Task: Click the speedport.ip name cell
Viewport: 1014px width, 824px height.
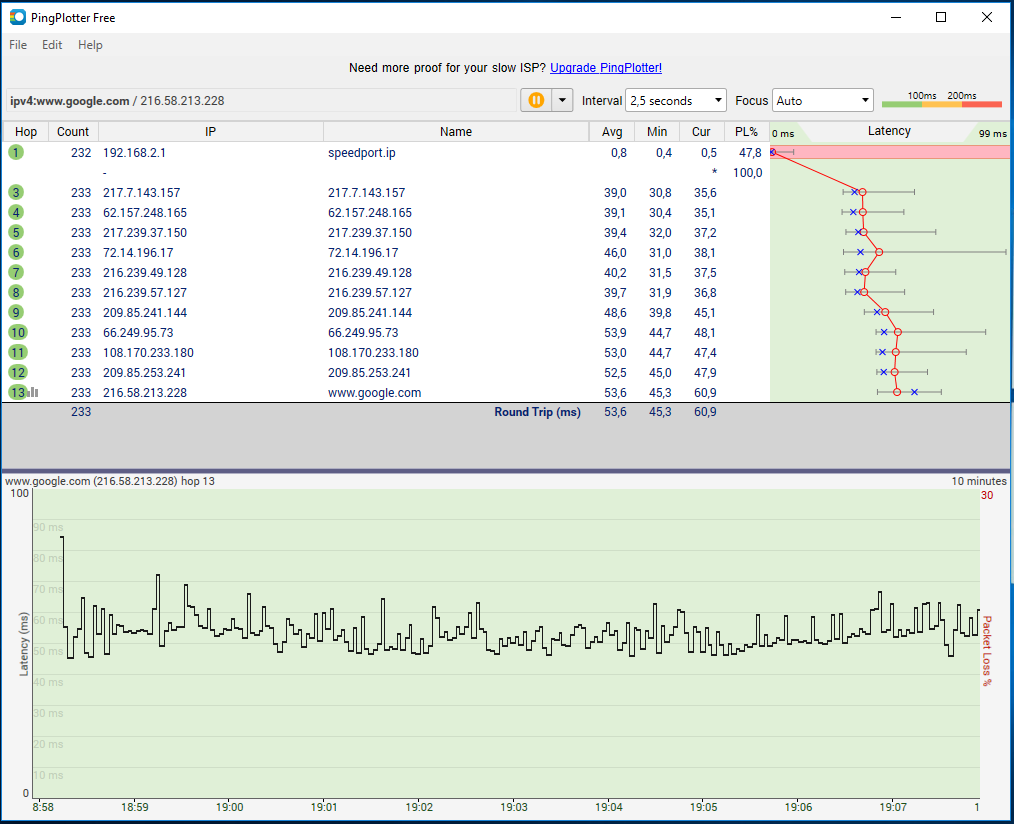Action: point(361,153)
